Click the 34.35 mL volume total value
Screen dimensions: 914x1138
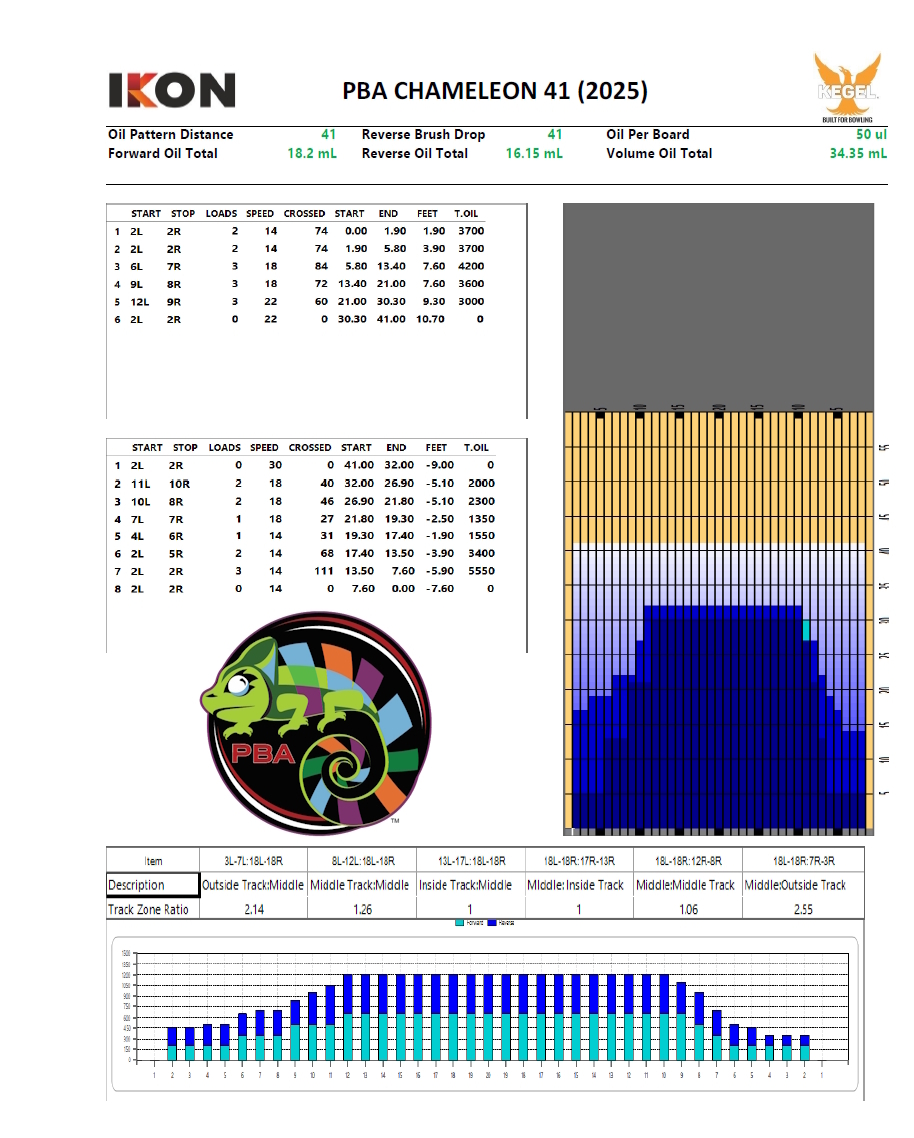(858, 153)
